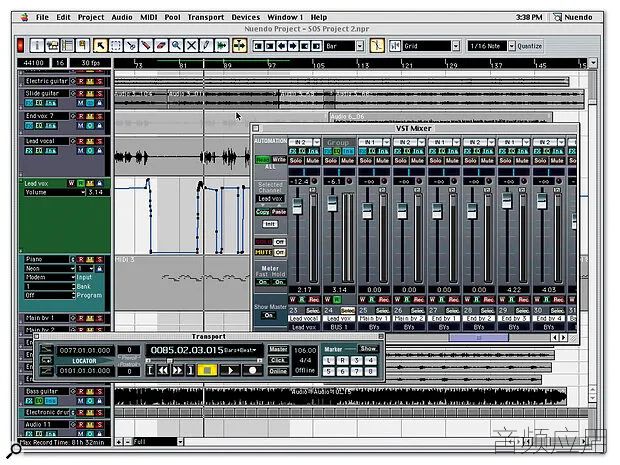Open the Bar ruler format dropdown
This screenshot has height=465, width=620.
pos(360,46)
